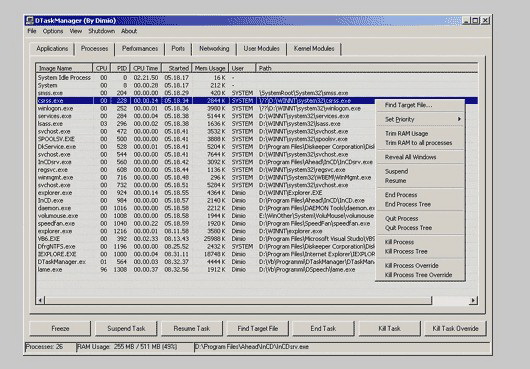
Task: Open the User Modules tab
Action: pyautogui.click(x=261, y=49)
